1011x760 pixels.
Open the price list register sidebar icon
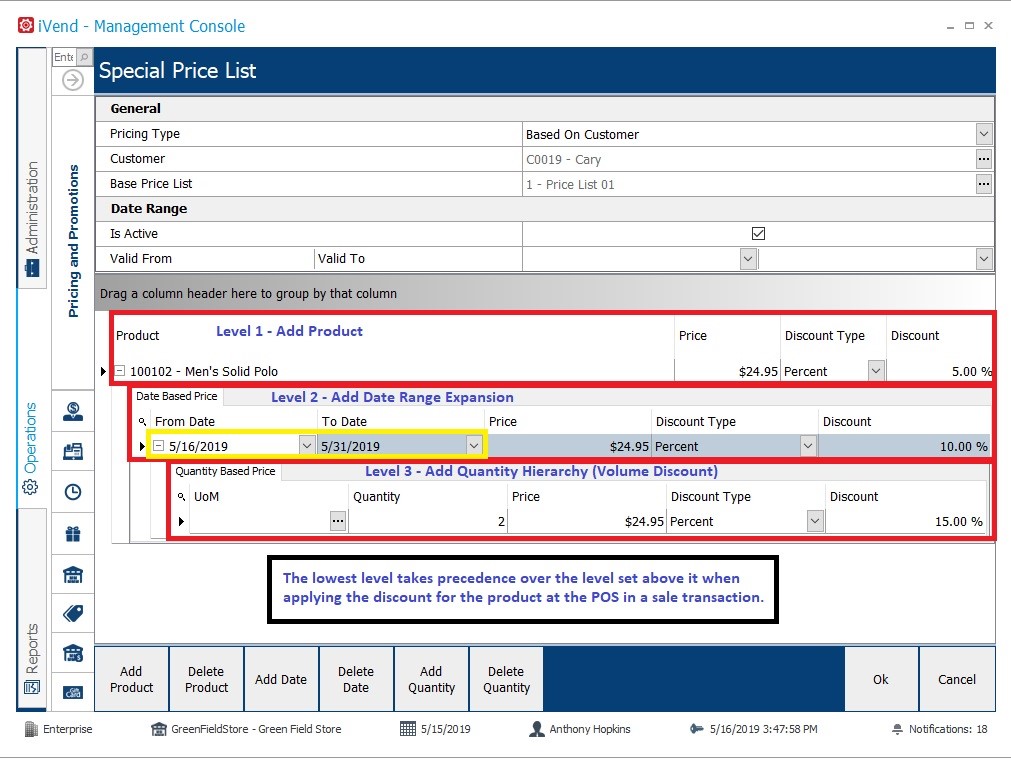pos(73,451)
